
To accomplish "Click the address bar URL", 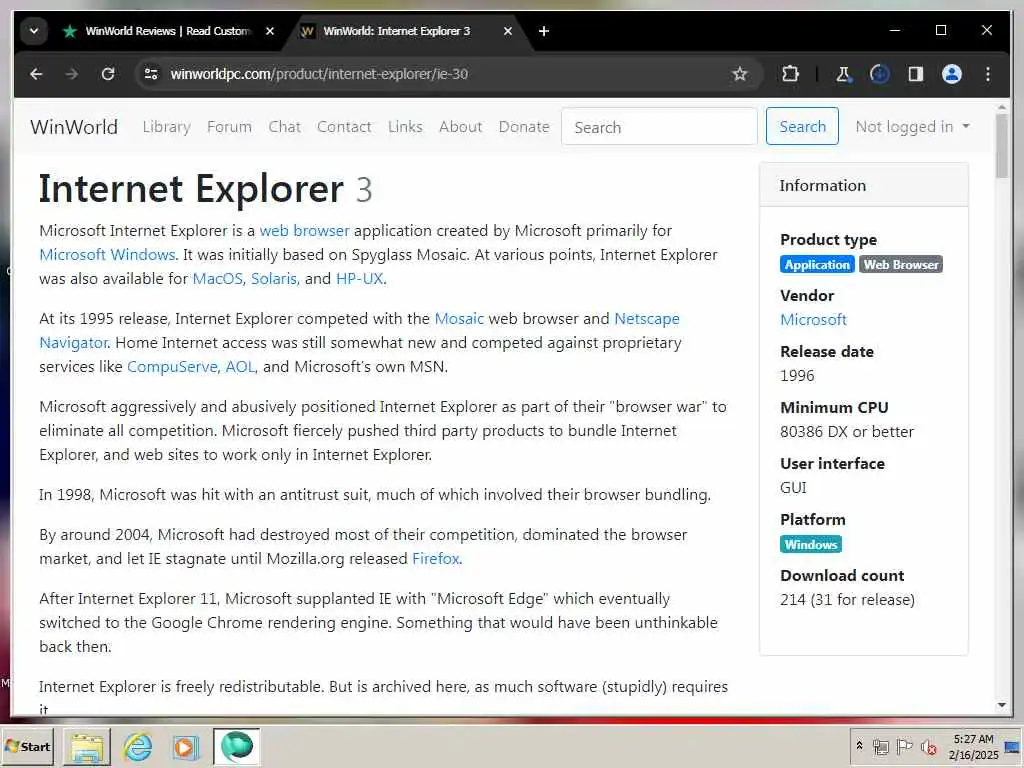I will pyautogui.click(x=319, y=74).
